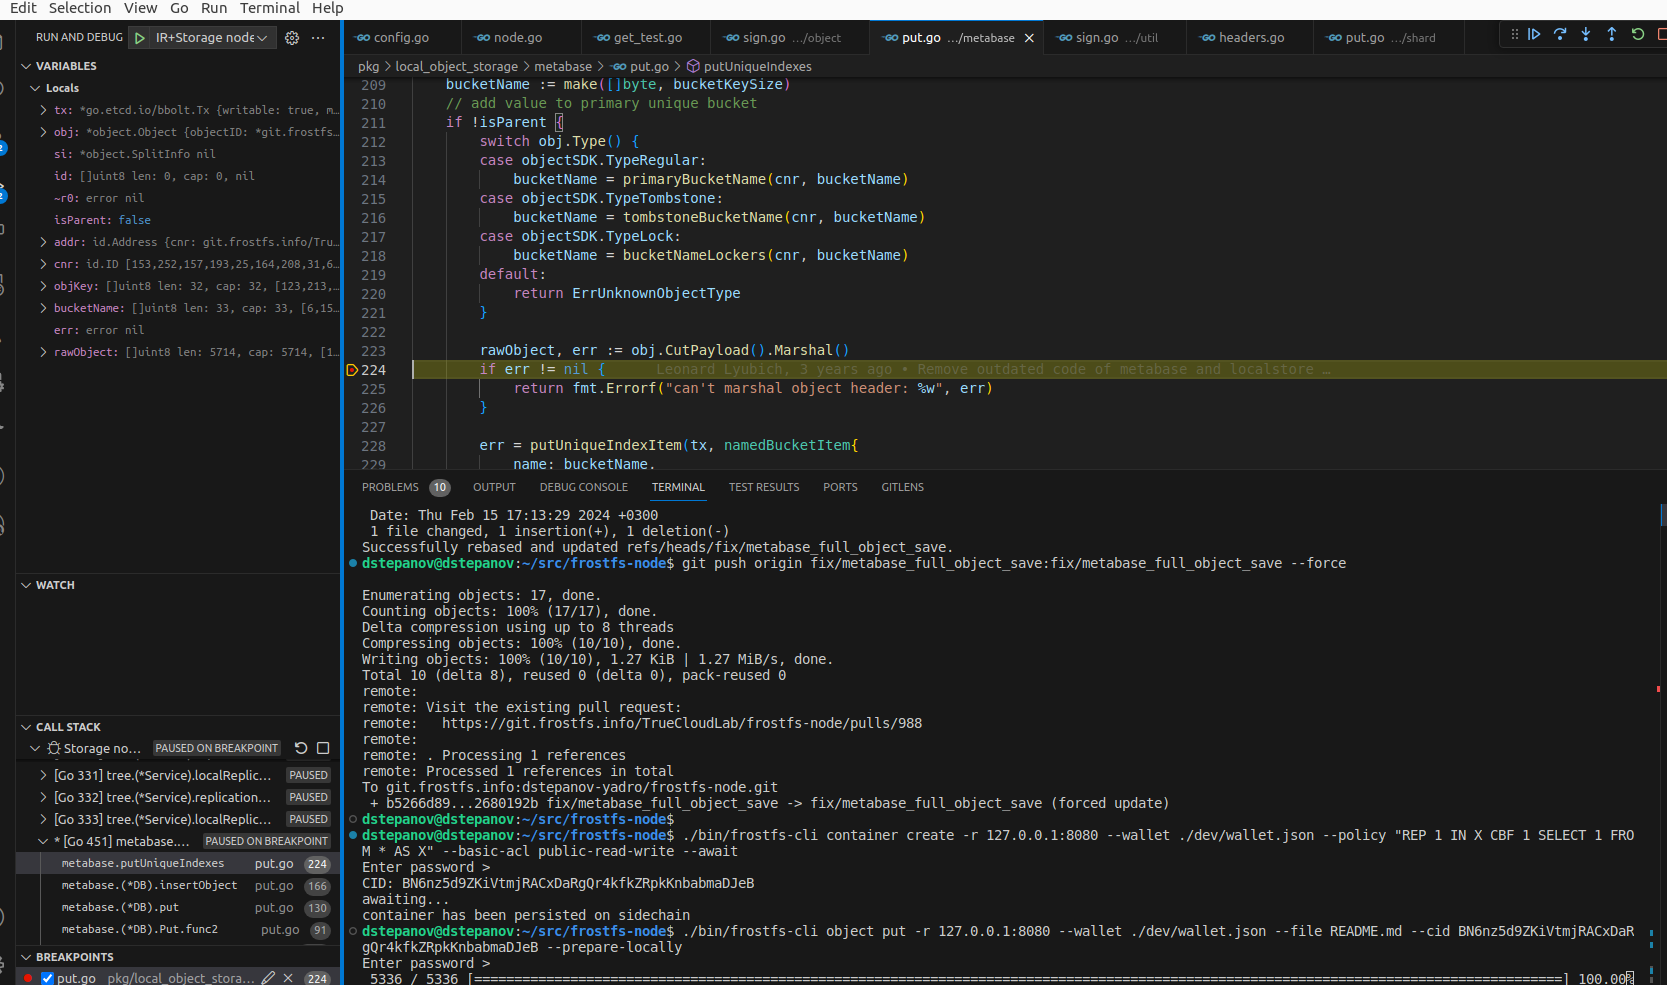Click the putUniqueIndexes breadcrumb symbol icon

(x=693, y=66)
